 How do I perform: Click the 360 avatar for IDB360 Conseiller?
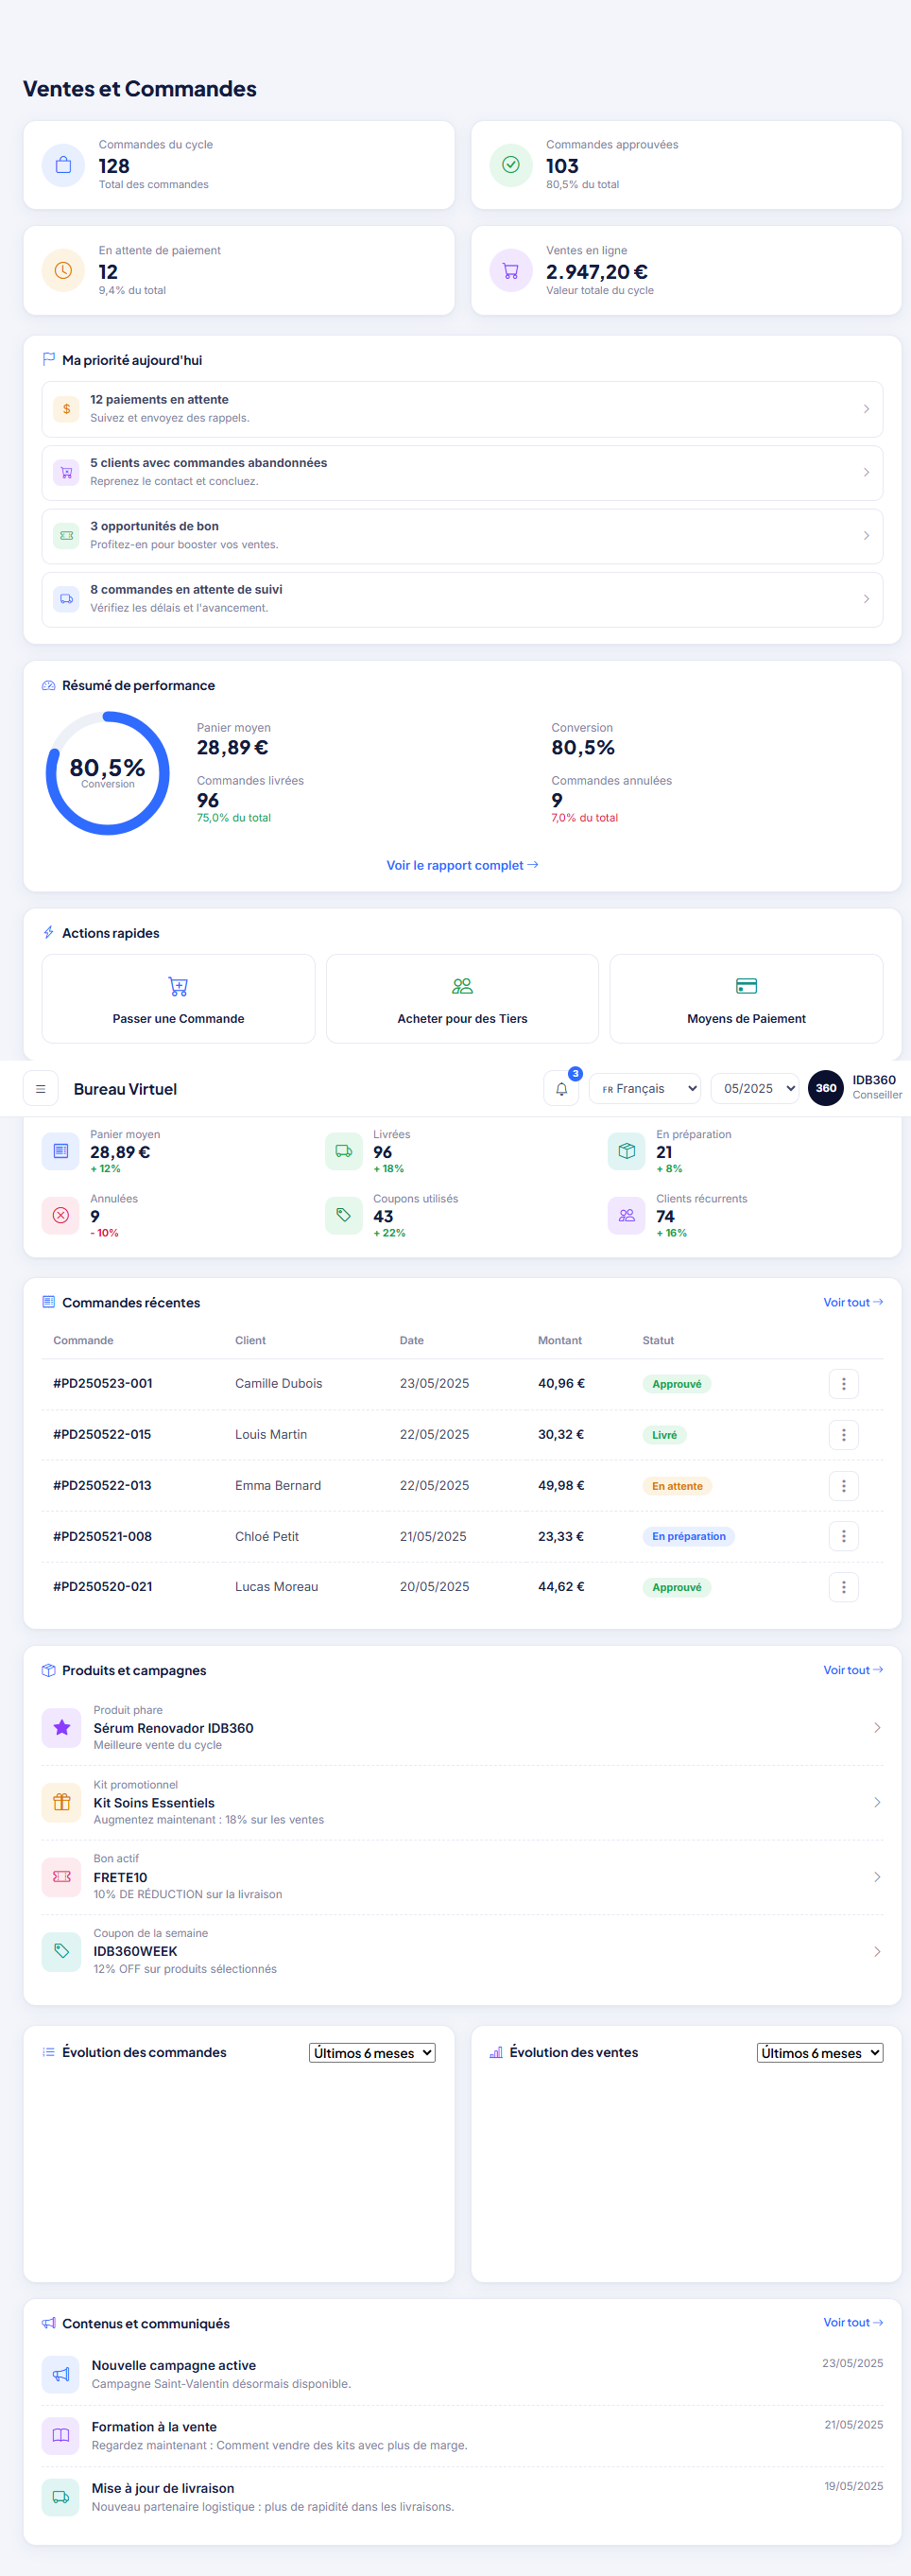coord(826,1088)
